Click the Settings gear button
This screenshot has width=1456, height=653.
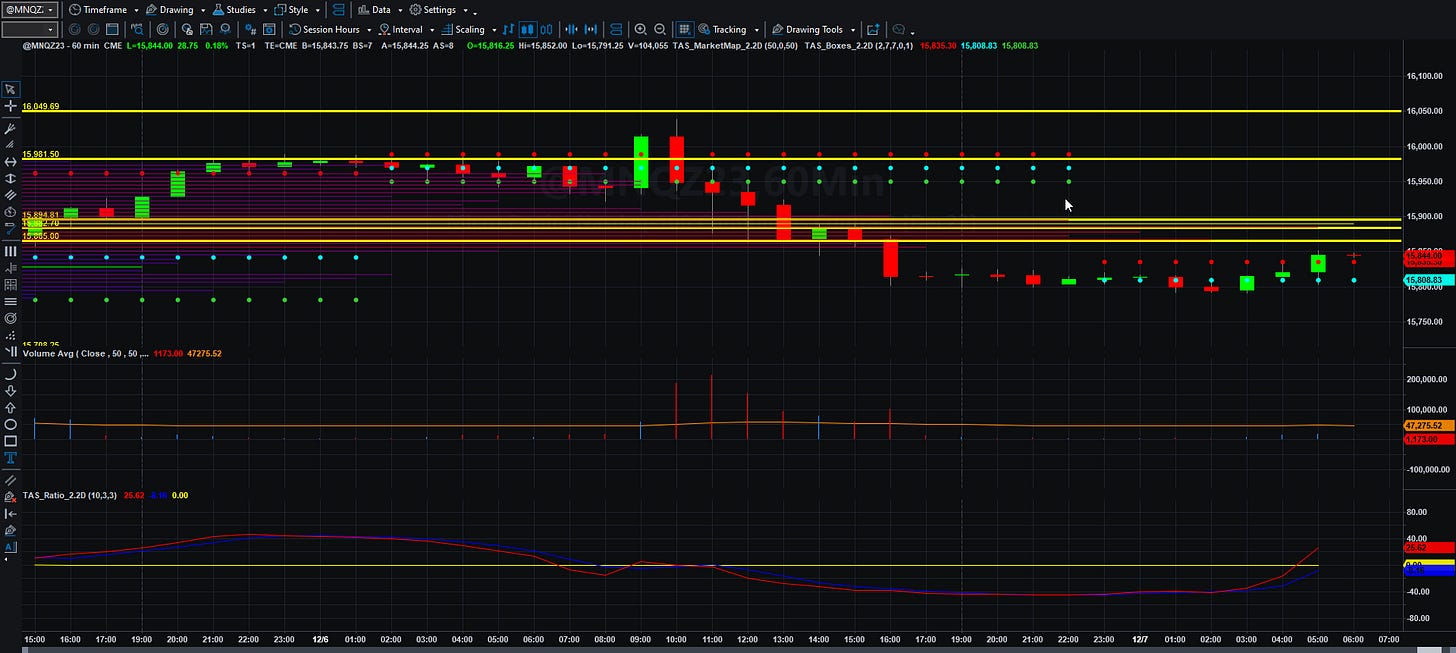pyautogui.click(x=432, y=9)
